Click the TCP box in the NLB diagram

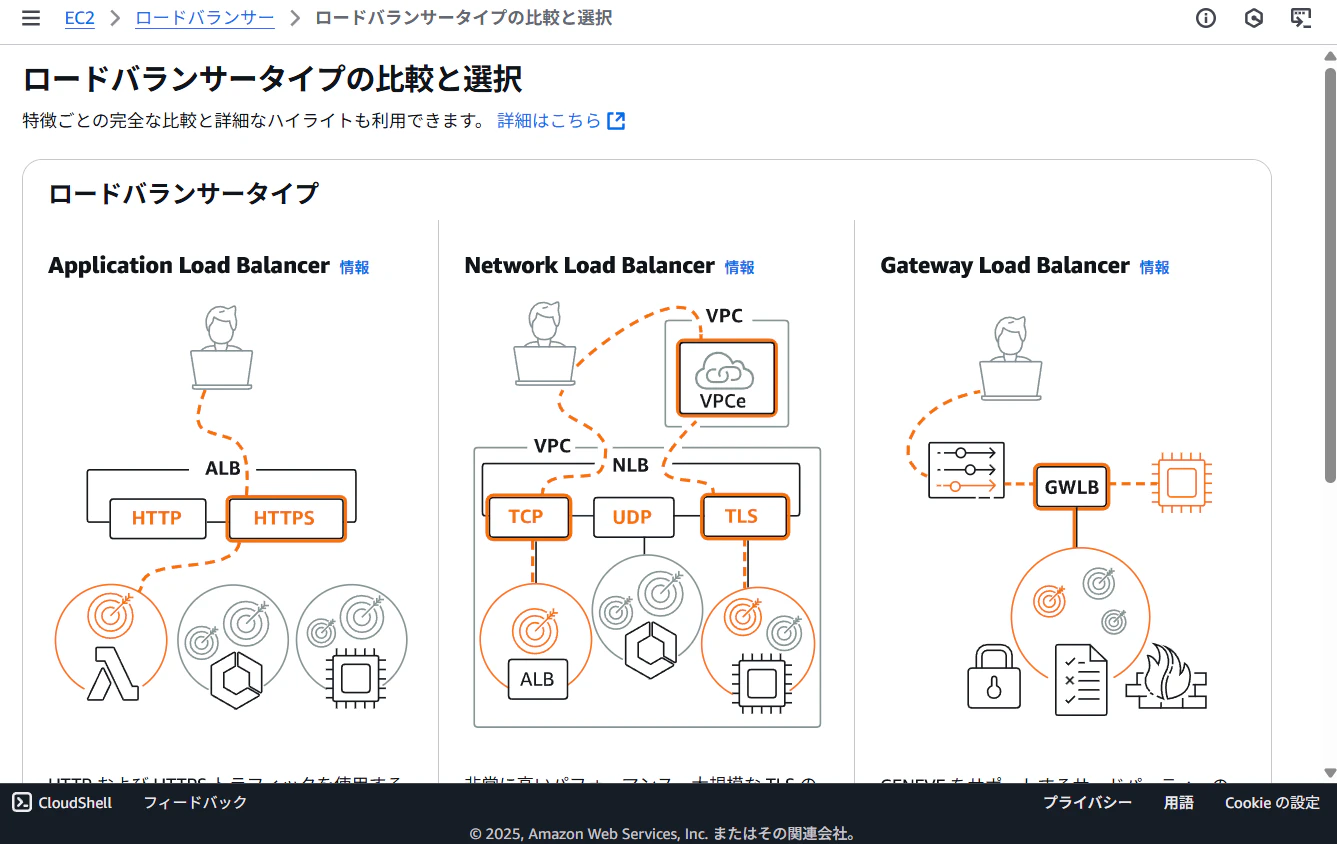tap(527, 517)
